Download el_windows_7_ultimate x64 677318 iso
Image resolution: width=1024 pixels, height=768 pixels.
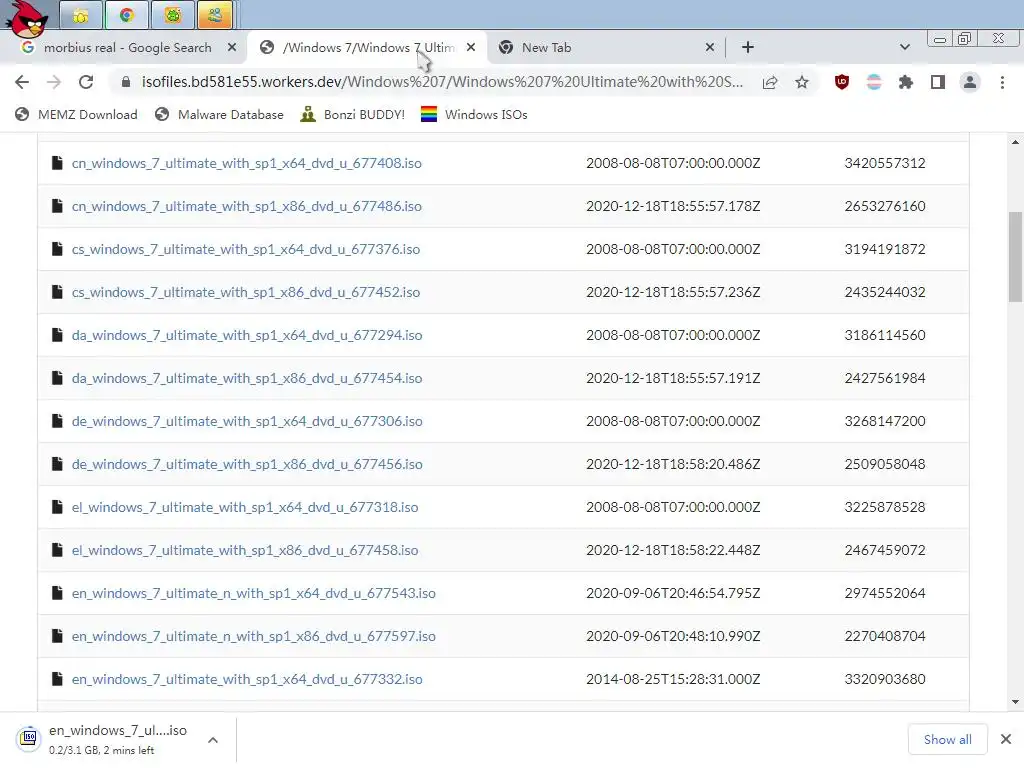click(x=245, y=507)
